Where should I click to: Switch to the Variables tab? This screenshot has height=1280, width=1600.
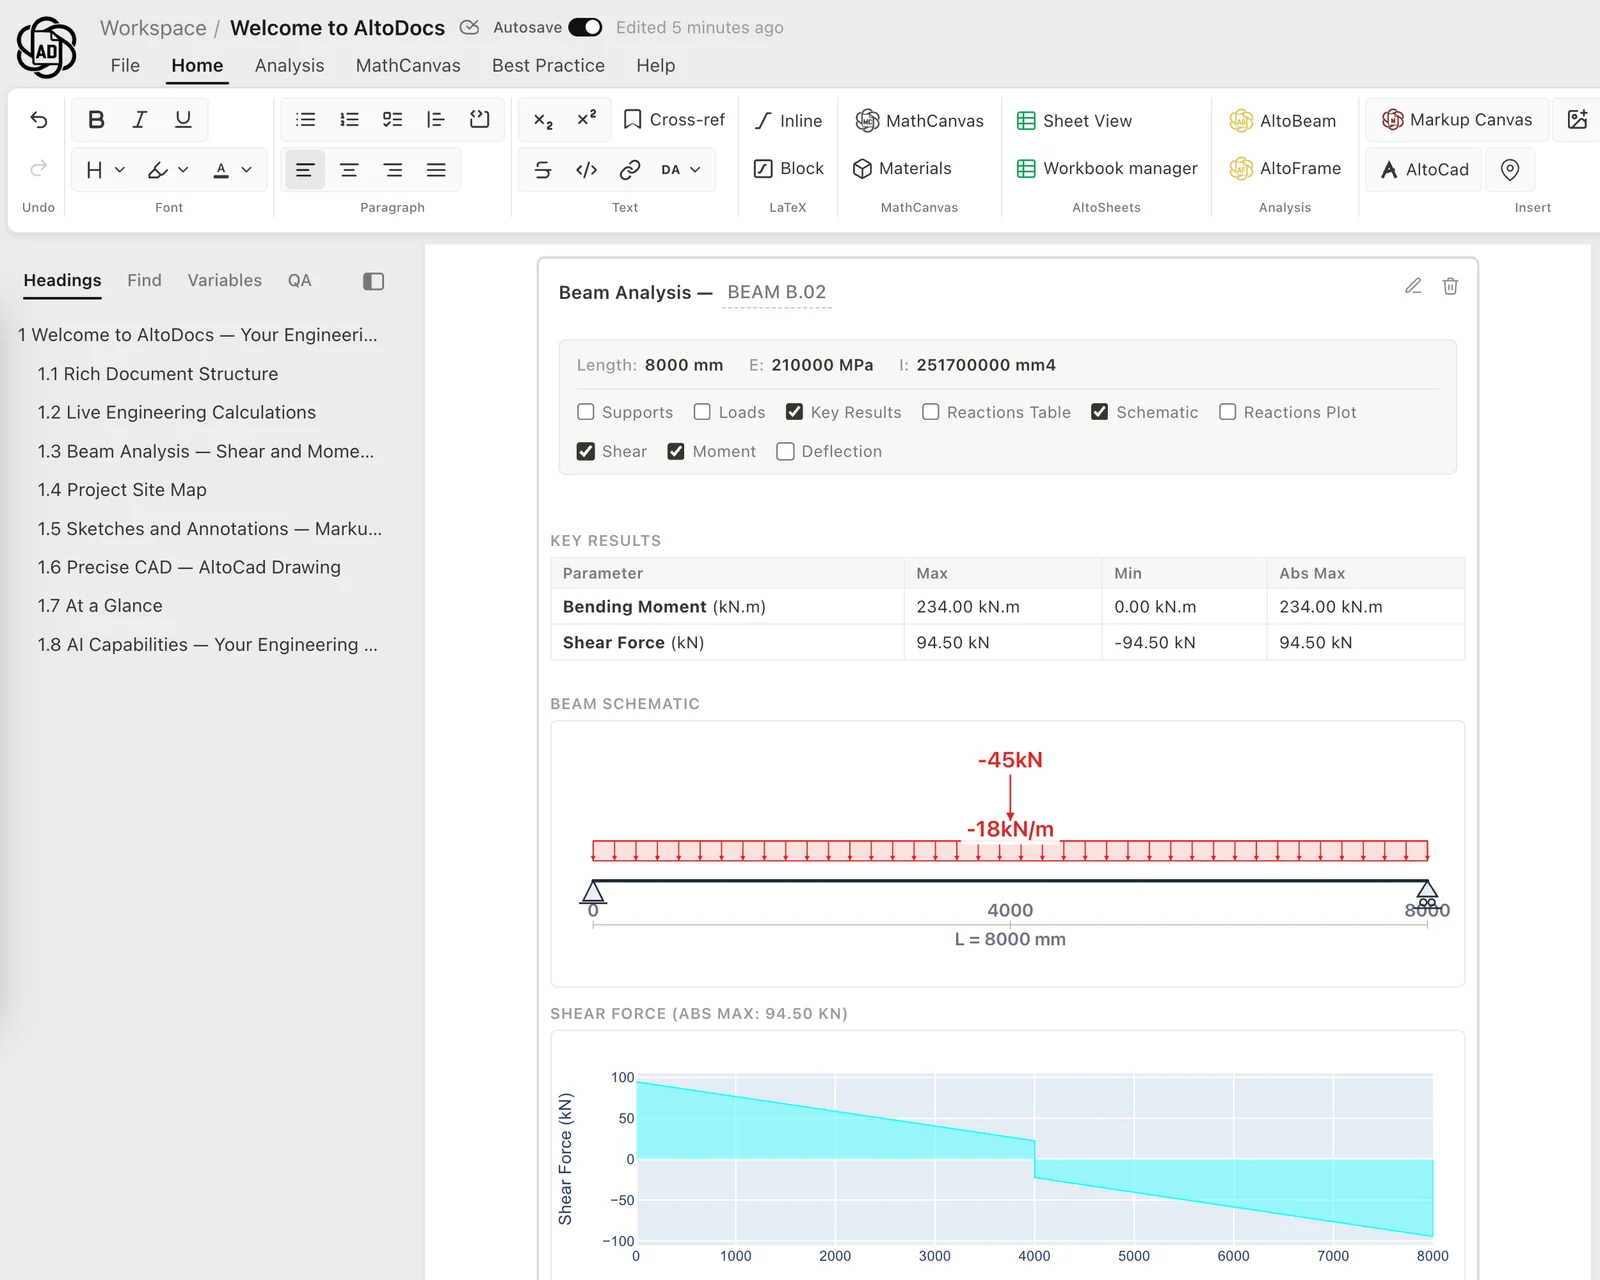225,280
